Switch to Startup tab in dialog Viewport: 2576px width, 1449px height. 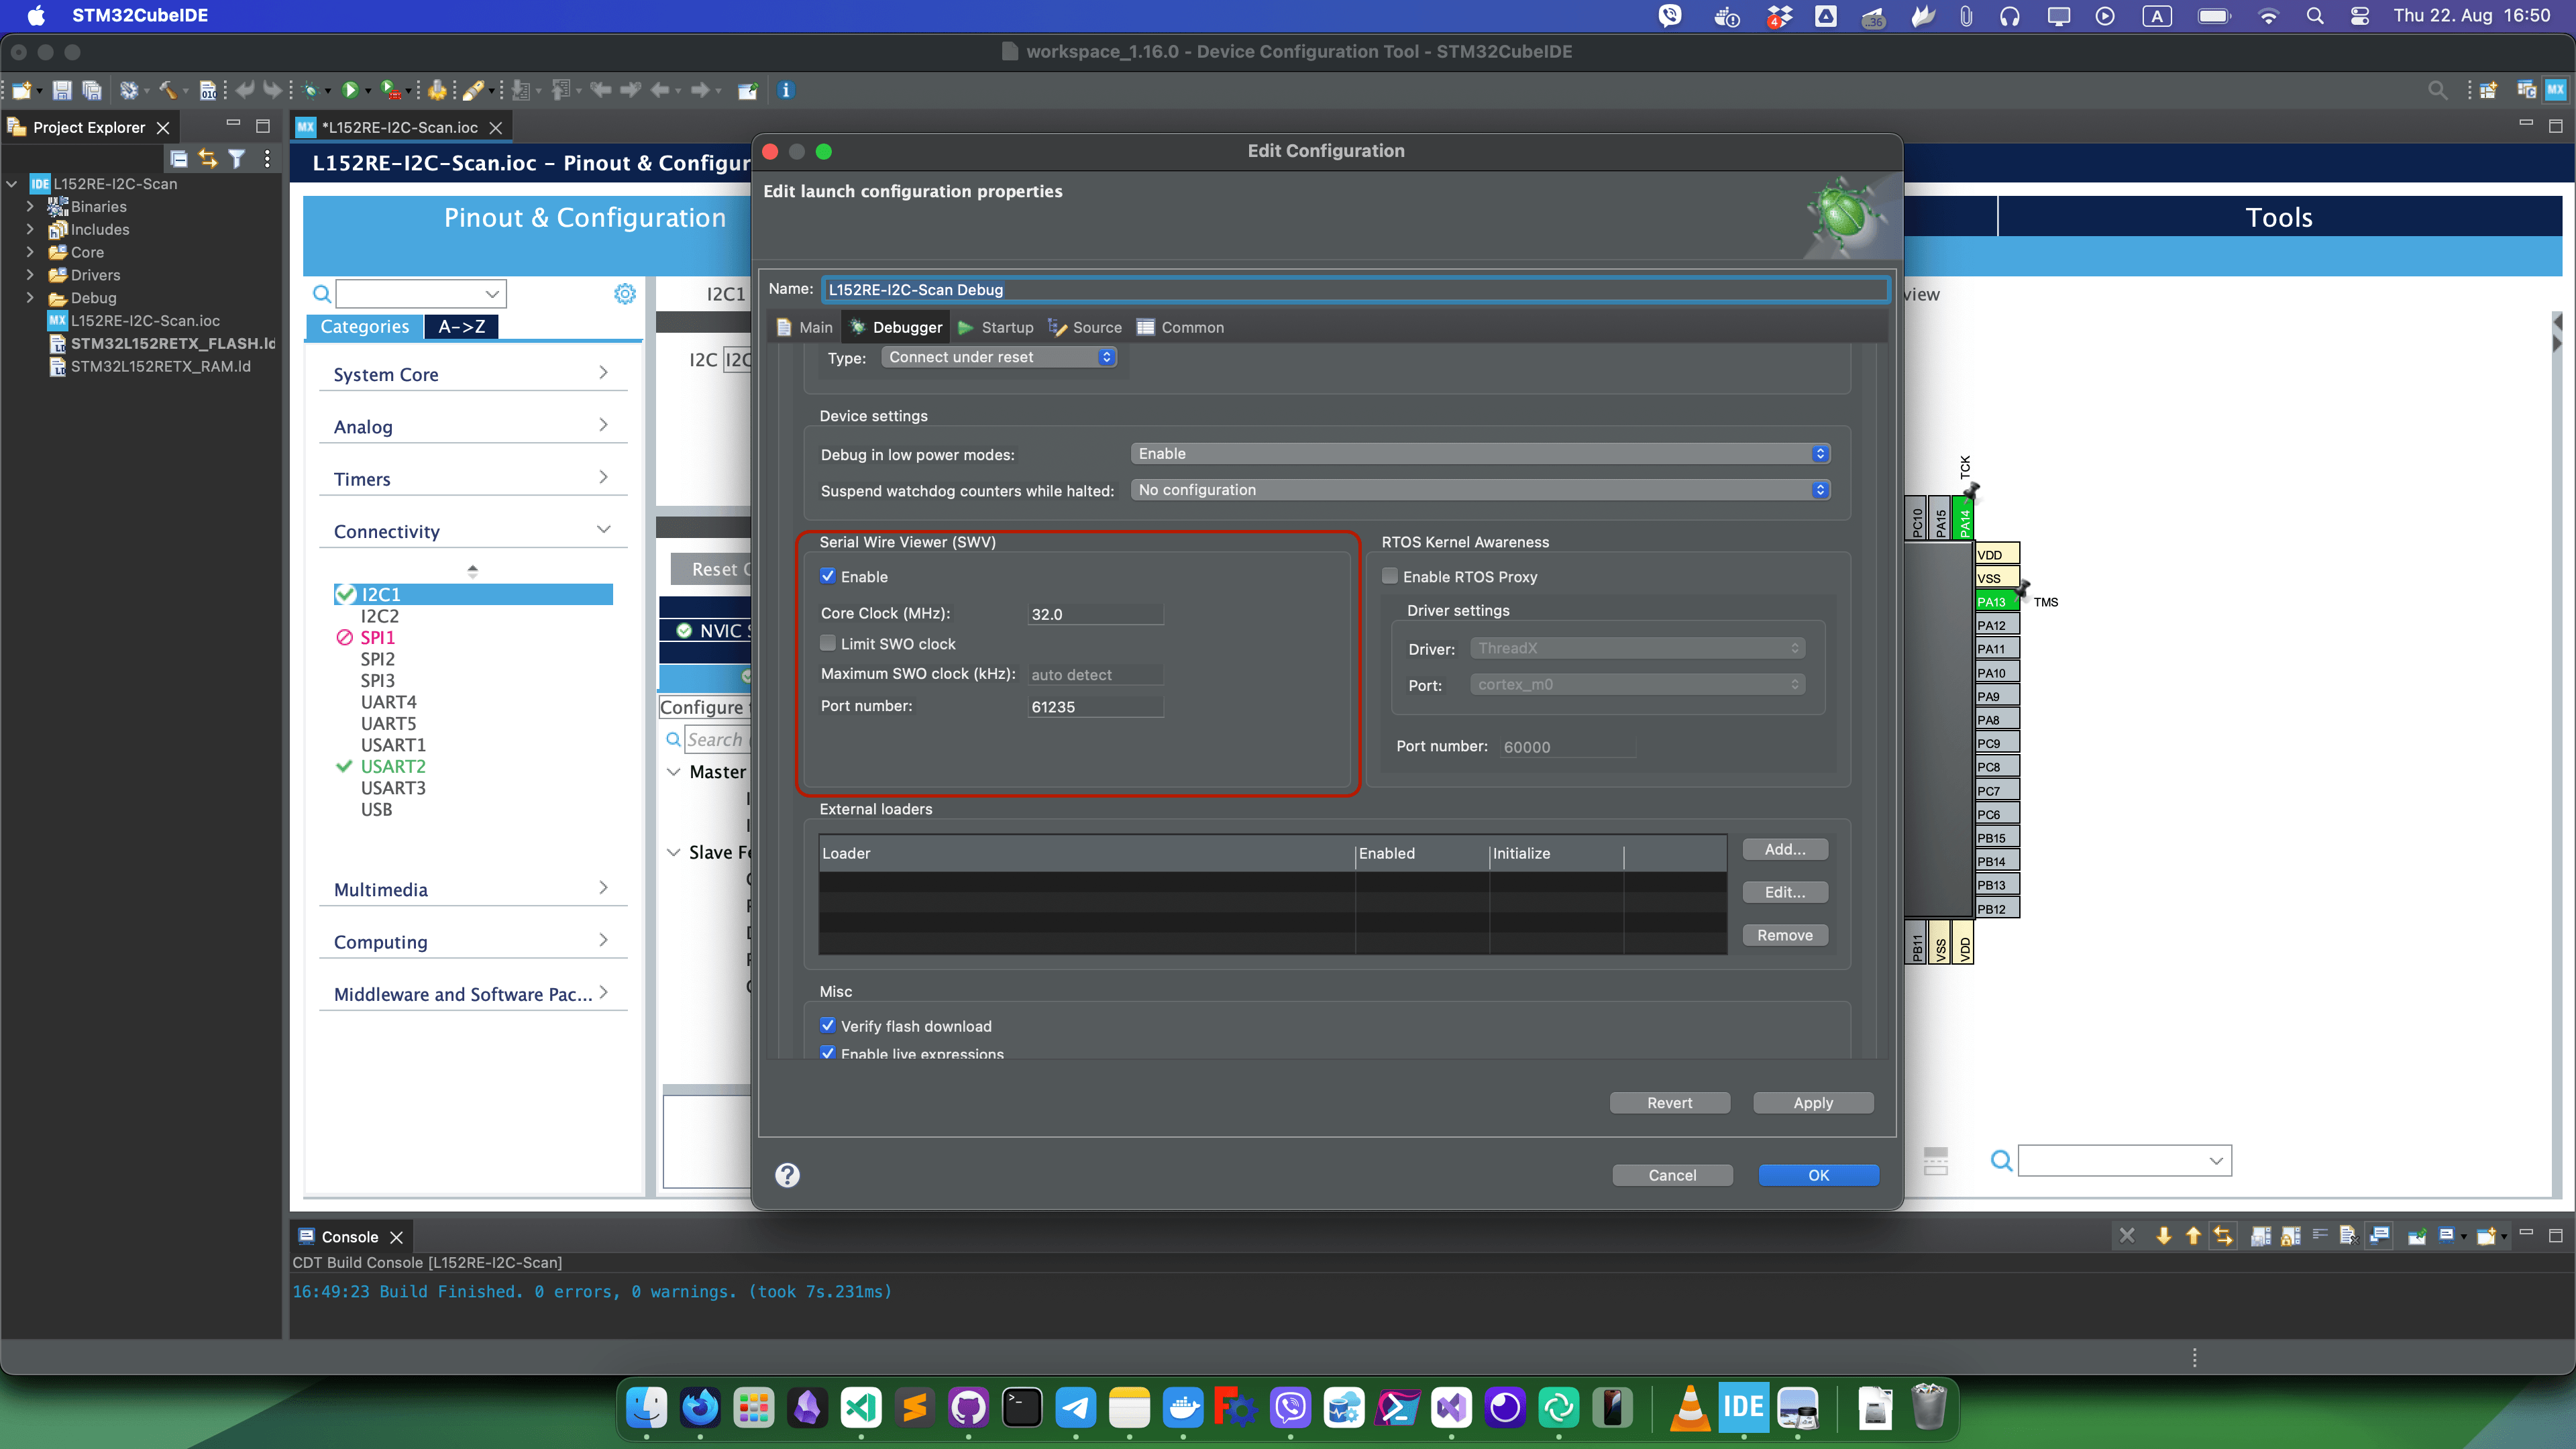995,327
